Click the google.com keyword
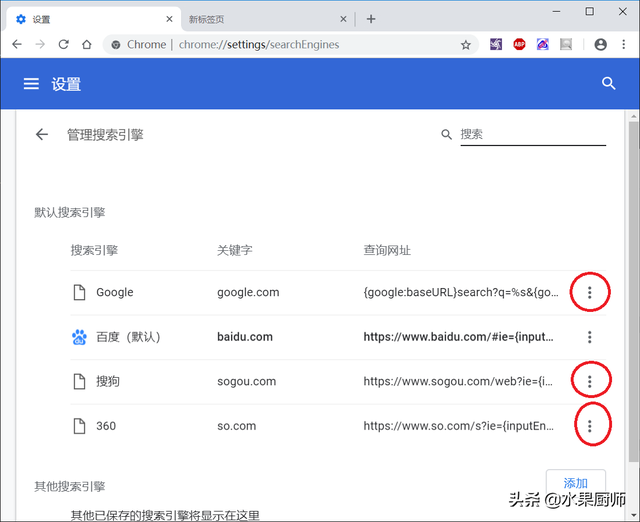The width and height of the screenshot is (640, 522). [248, 292]
